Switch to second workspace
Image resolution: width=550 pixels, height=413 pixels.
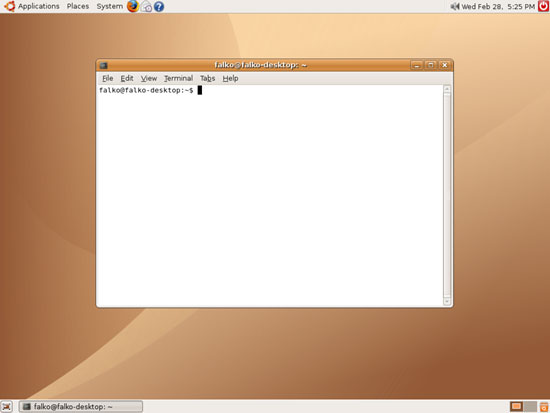pyautogui.click(x=530, y=407)
